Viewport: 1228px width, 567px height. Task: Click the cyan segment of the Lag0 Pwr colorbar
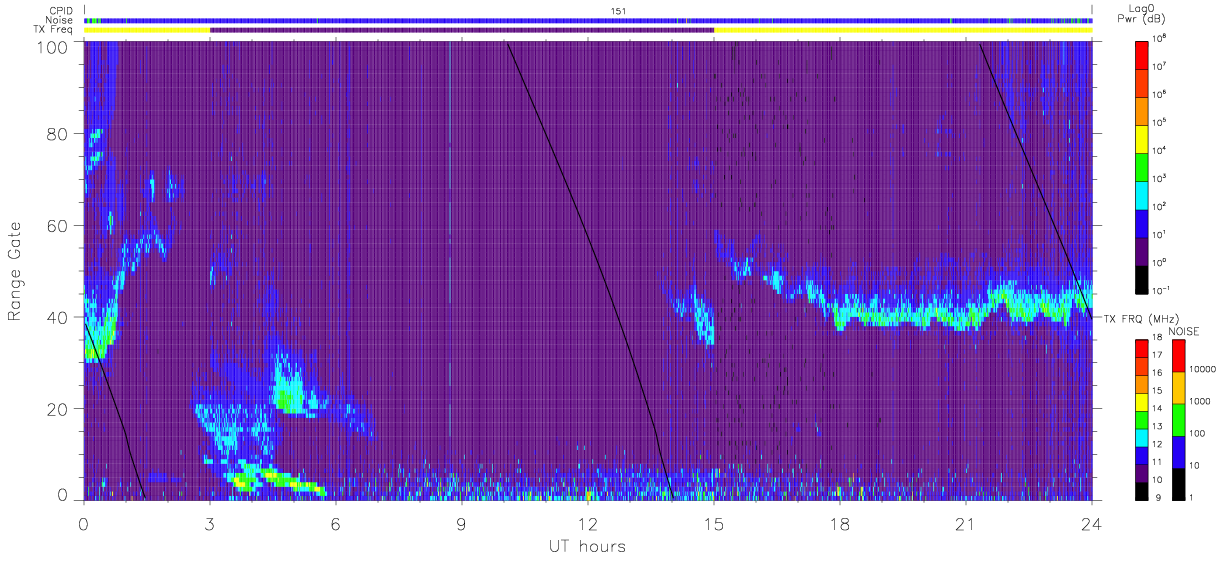pyautogui.click(x=1142, y=194)
